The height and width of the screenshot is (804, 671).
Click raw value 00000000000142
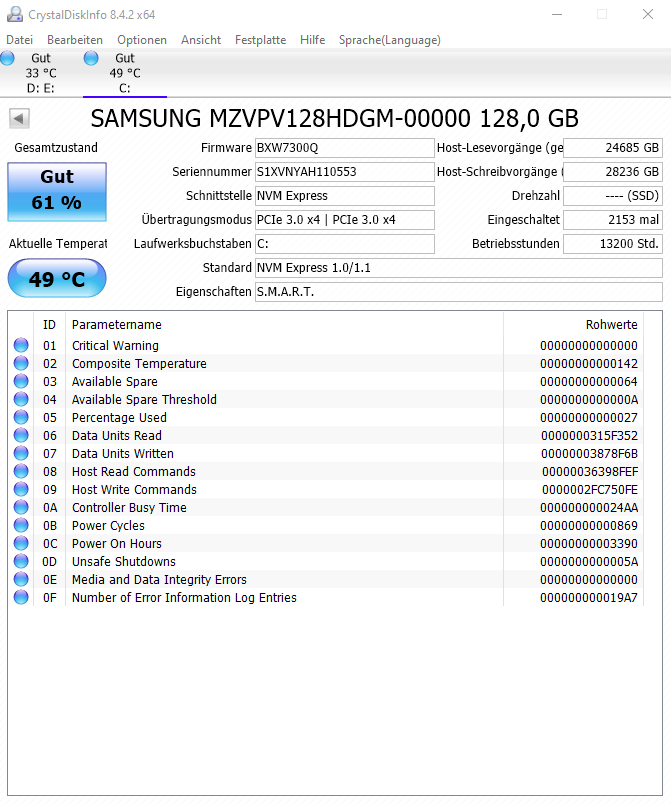pyautogui.click(x=589, y=364)
